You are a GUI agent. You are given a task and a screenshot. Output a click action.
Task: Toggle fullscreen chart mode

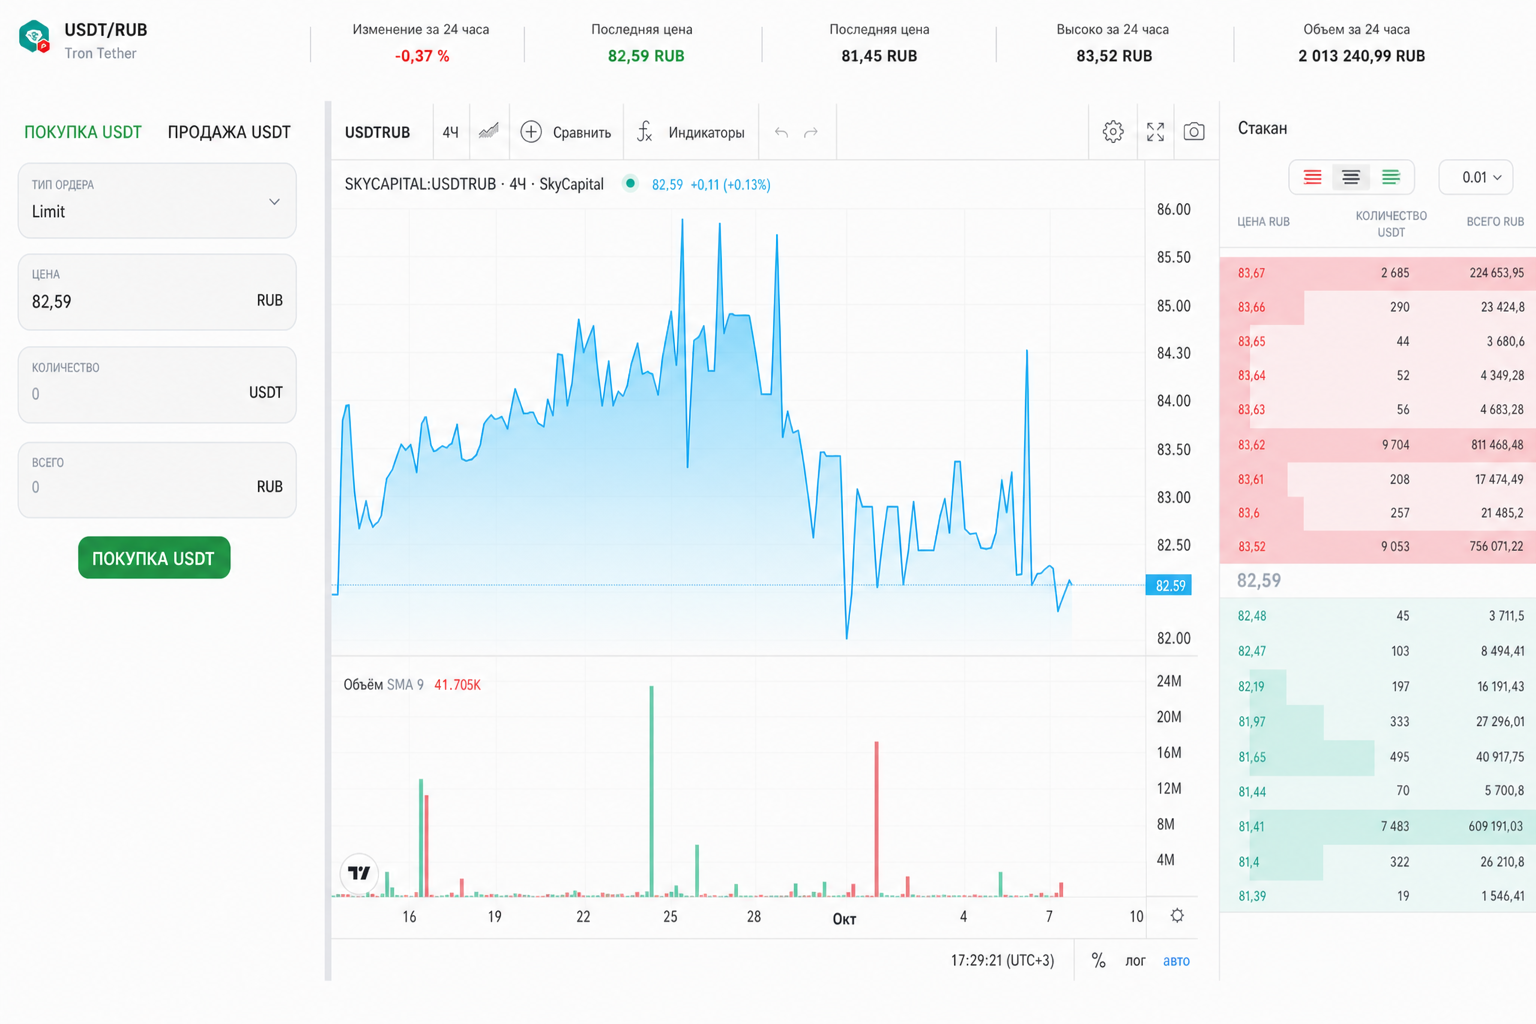[1155, 131]
